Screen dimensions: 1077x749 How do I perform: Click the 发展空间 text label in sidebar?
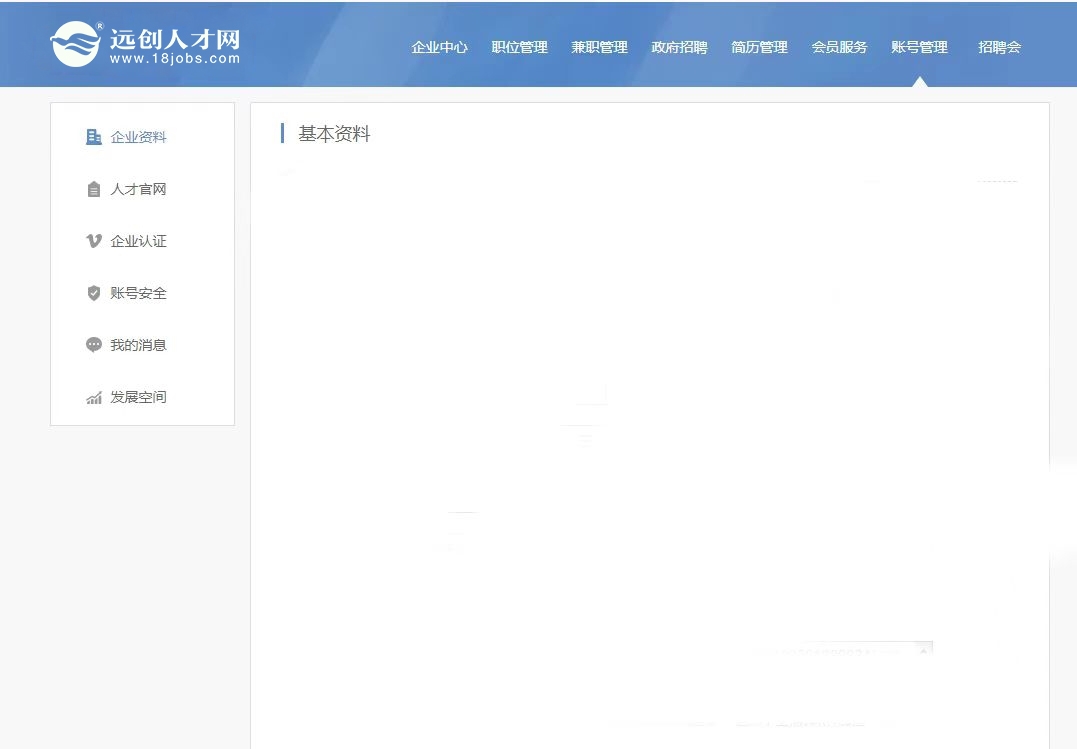point(138,397)
